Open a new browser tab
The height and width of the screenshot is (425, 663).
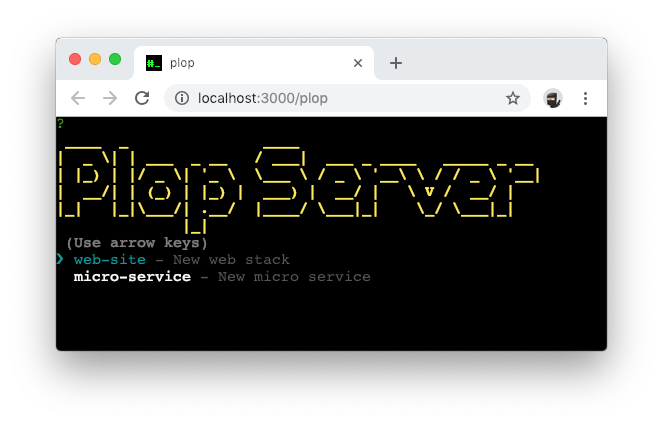click(x=396, y=63)
